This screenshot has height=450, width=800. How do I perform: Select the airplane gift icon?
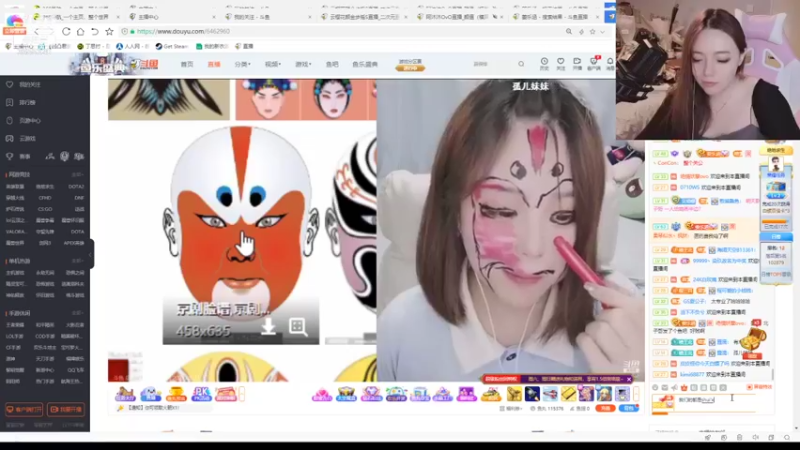click(550, 393)
